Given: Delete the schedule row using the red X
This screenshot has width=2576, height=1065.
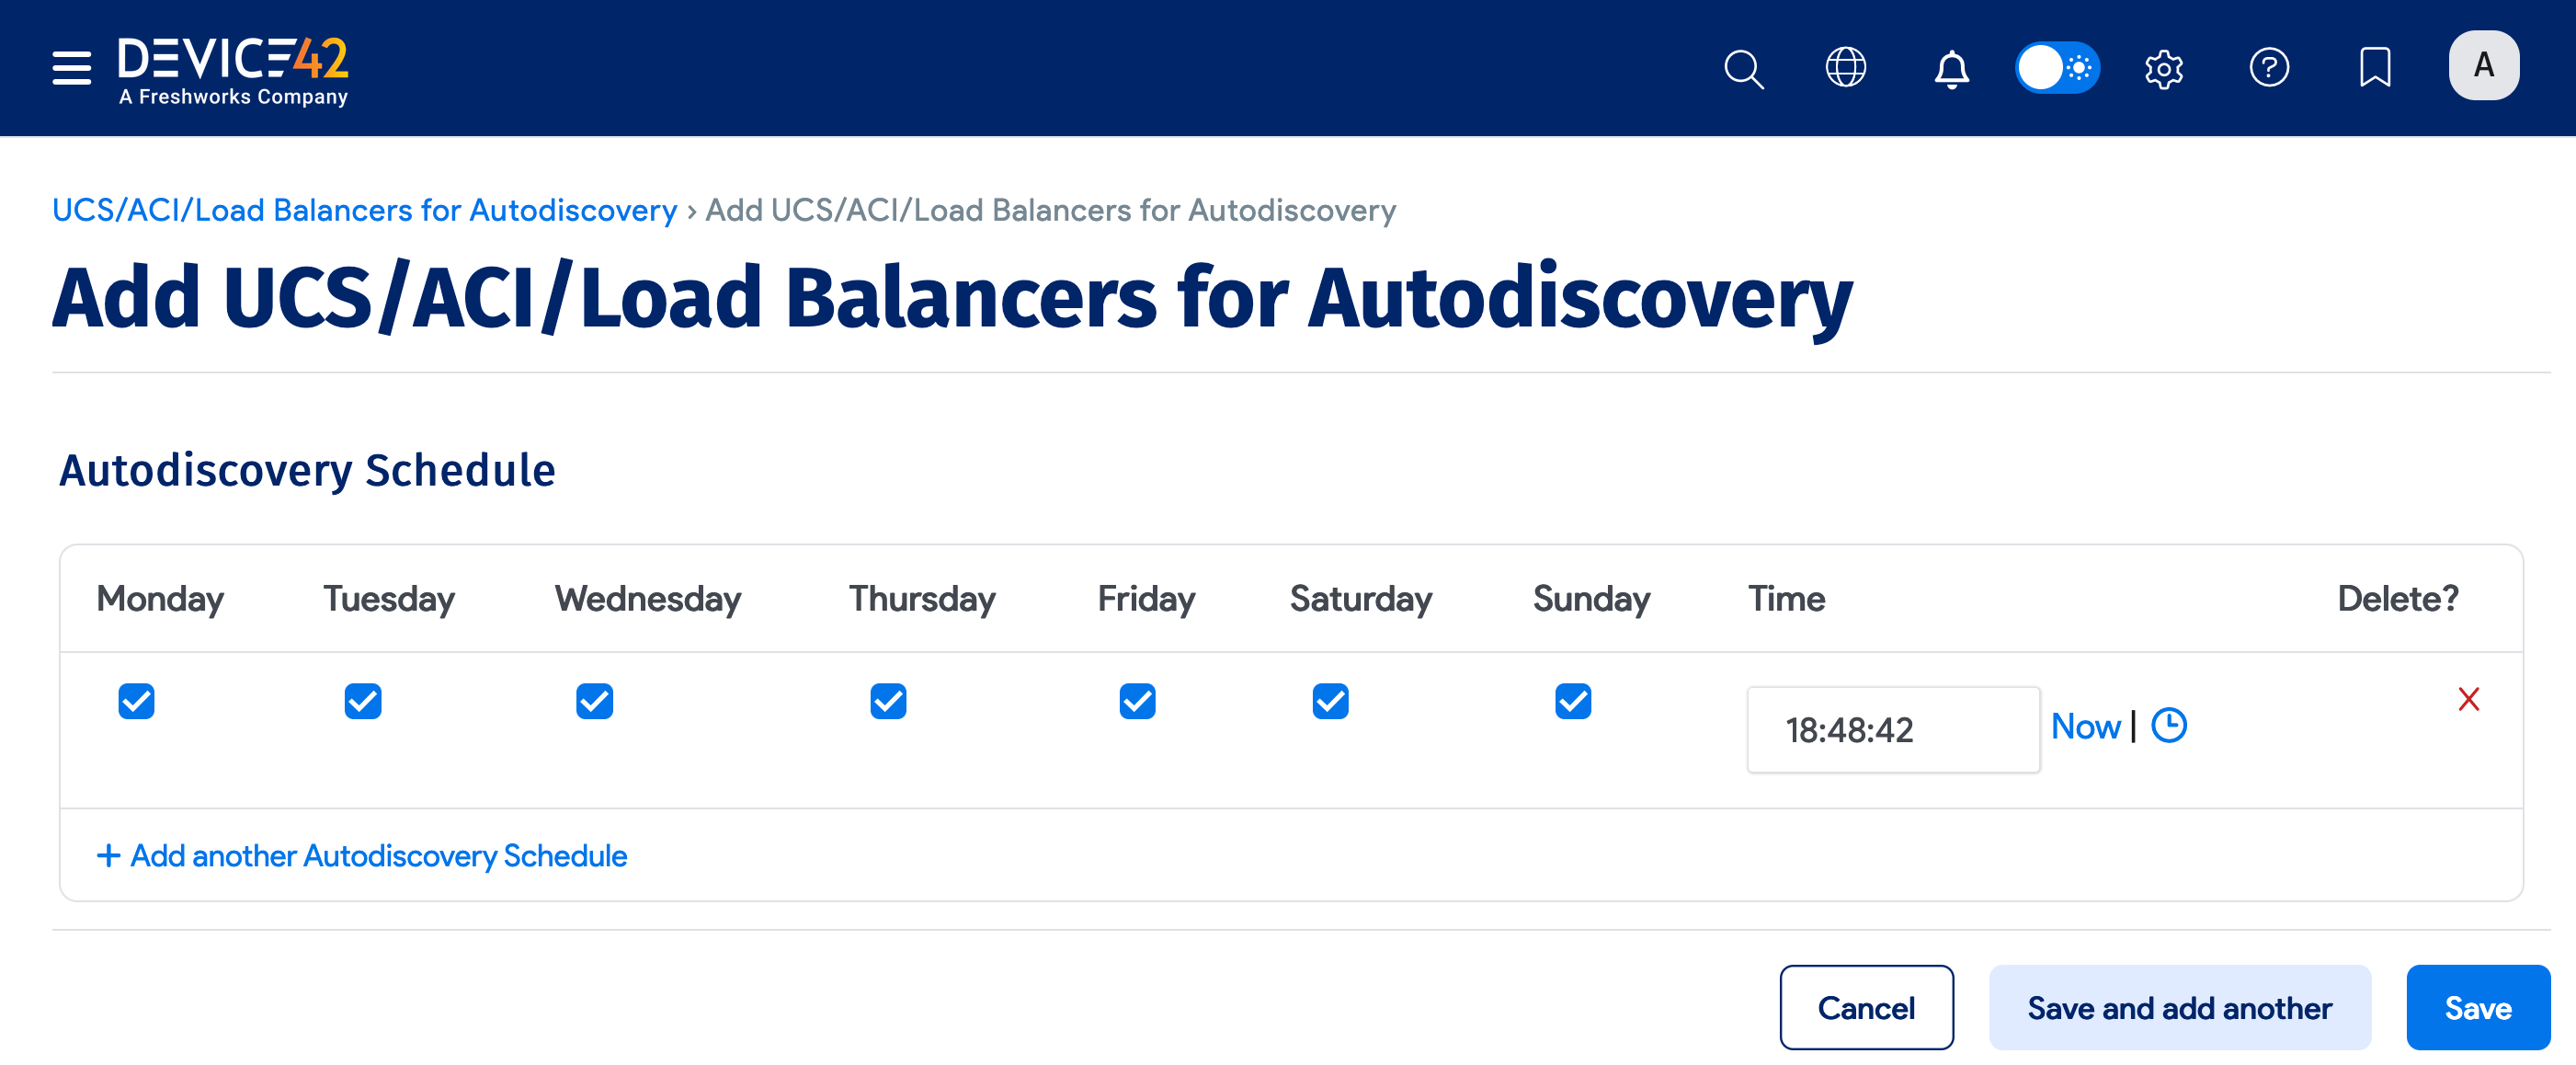Looking at the screenshot, I should 2468,700.
